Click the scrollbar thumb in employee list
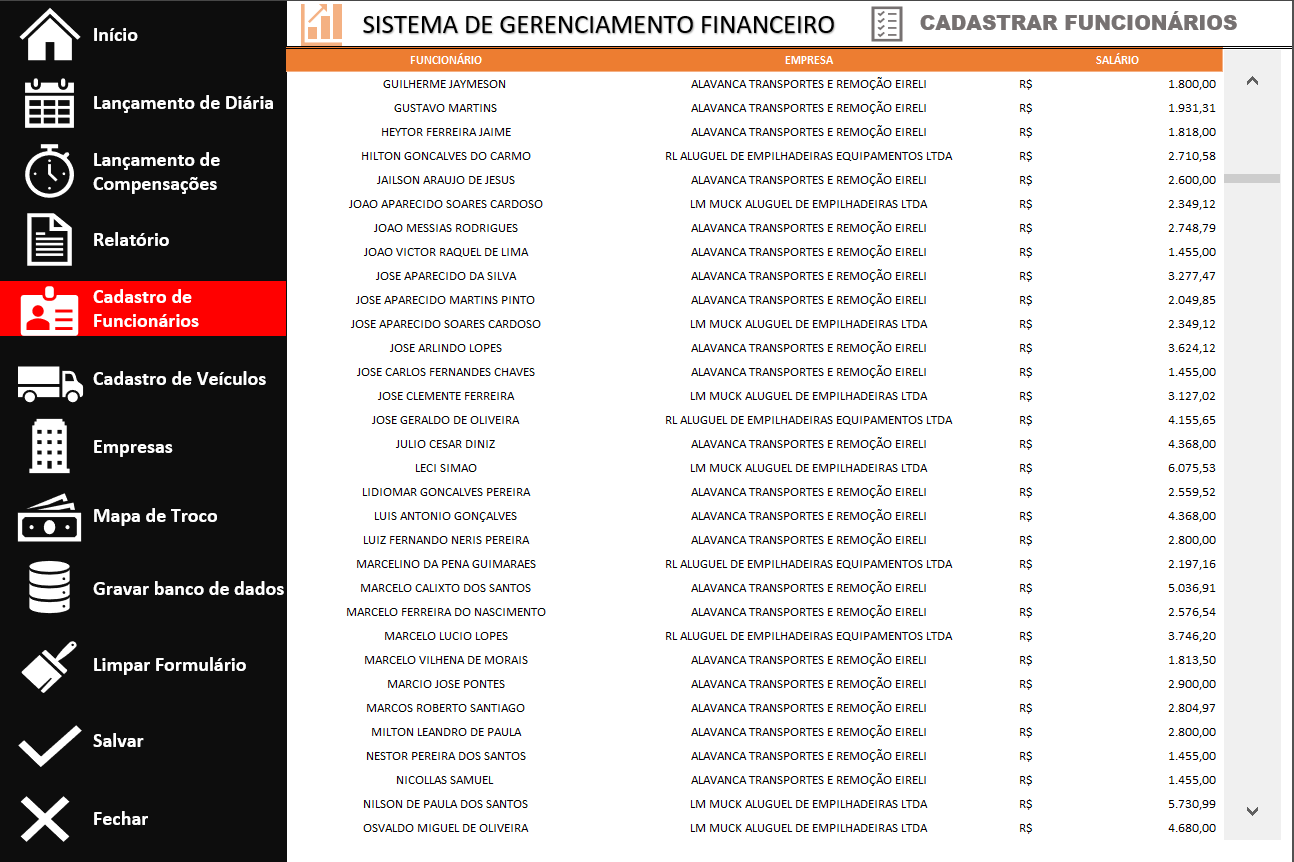The height and width of the screenshot is (862, 1294). coord(1252,179)
